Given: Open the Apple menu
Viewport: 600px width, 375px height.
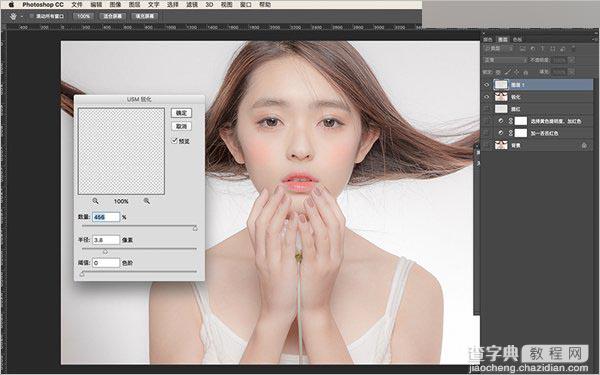Looking at the screenshot, I should coord(11,5).
